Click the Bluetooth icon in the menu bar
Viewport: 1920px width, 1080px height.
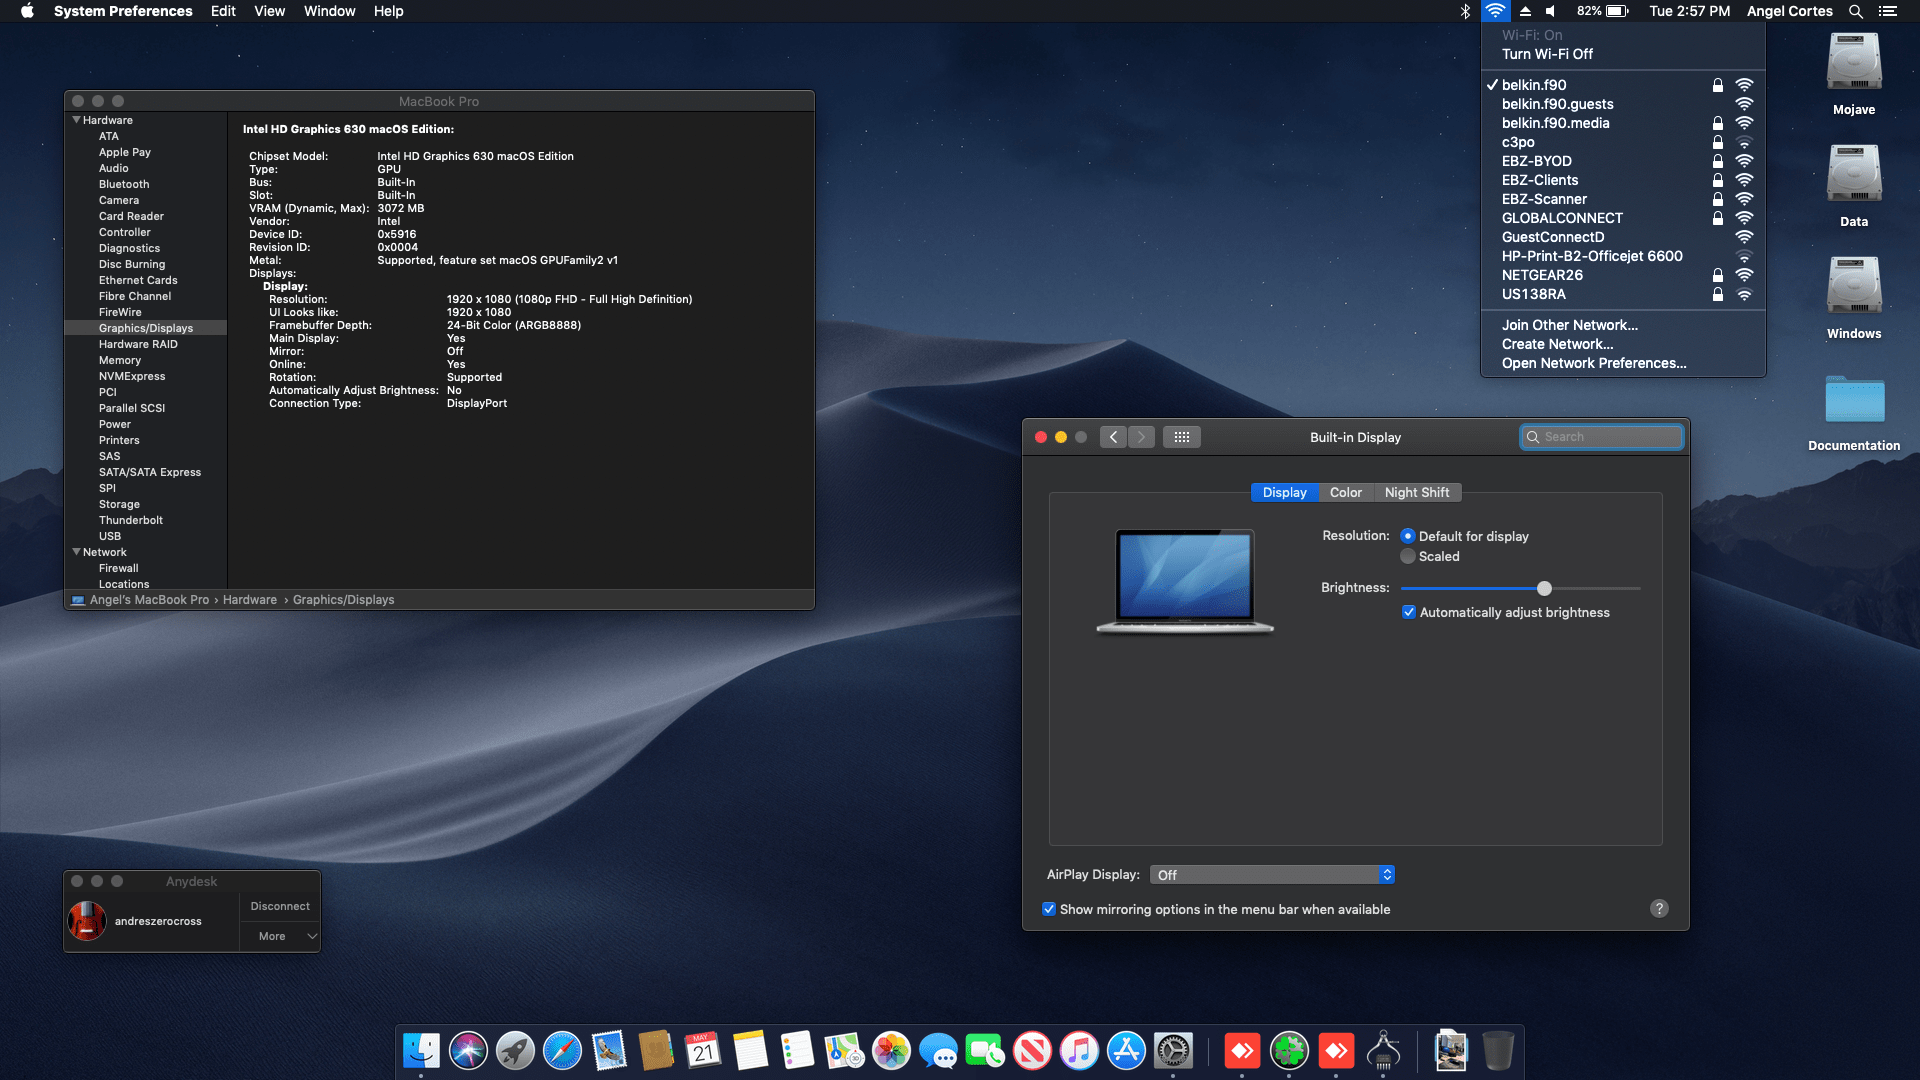[x=1465, y=11]
